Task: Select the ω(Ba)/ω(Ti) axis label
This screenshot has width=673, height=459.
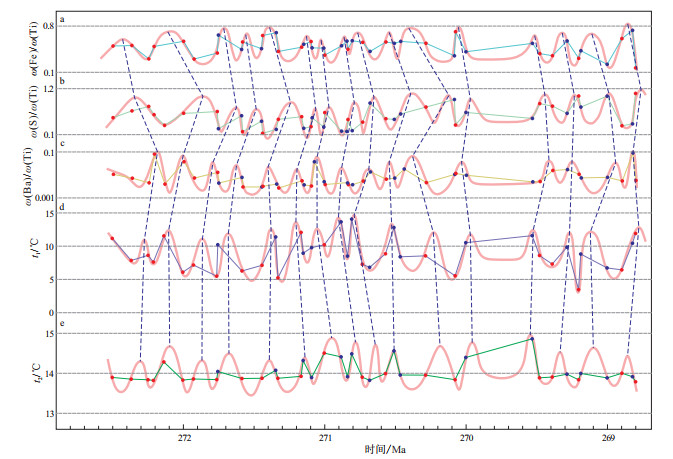Action: (27, 176)
